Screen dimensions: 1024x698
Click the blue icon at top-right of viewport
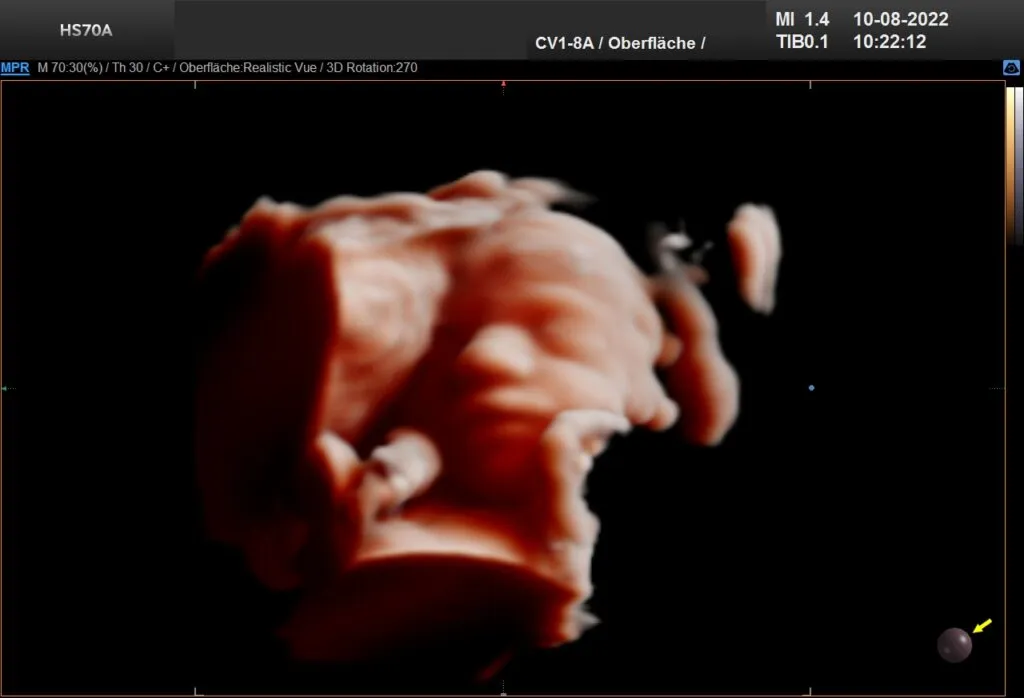1011,68
